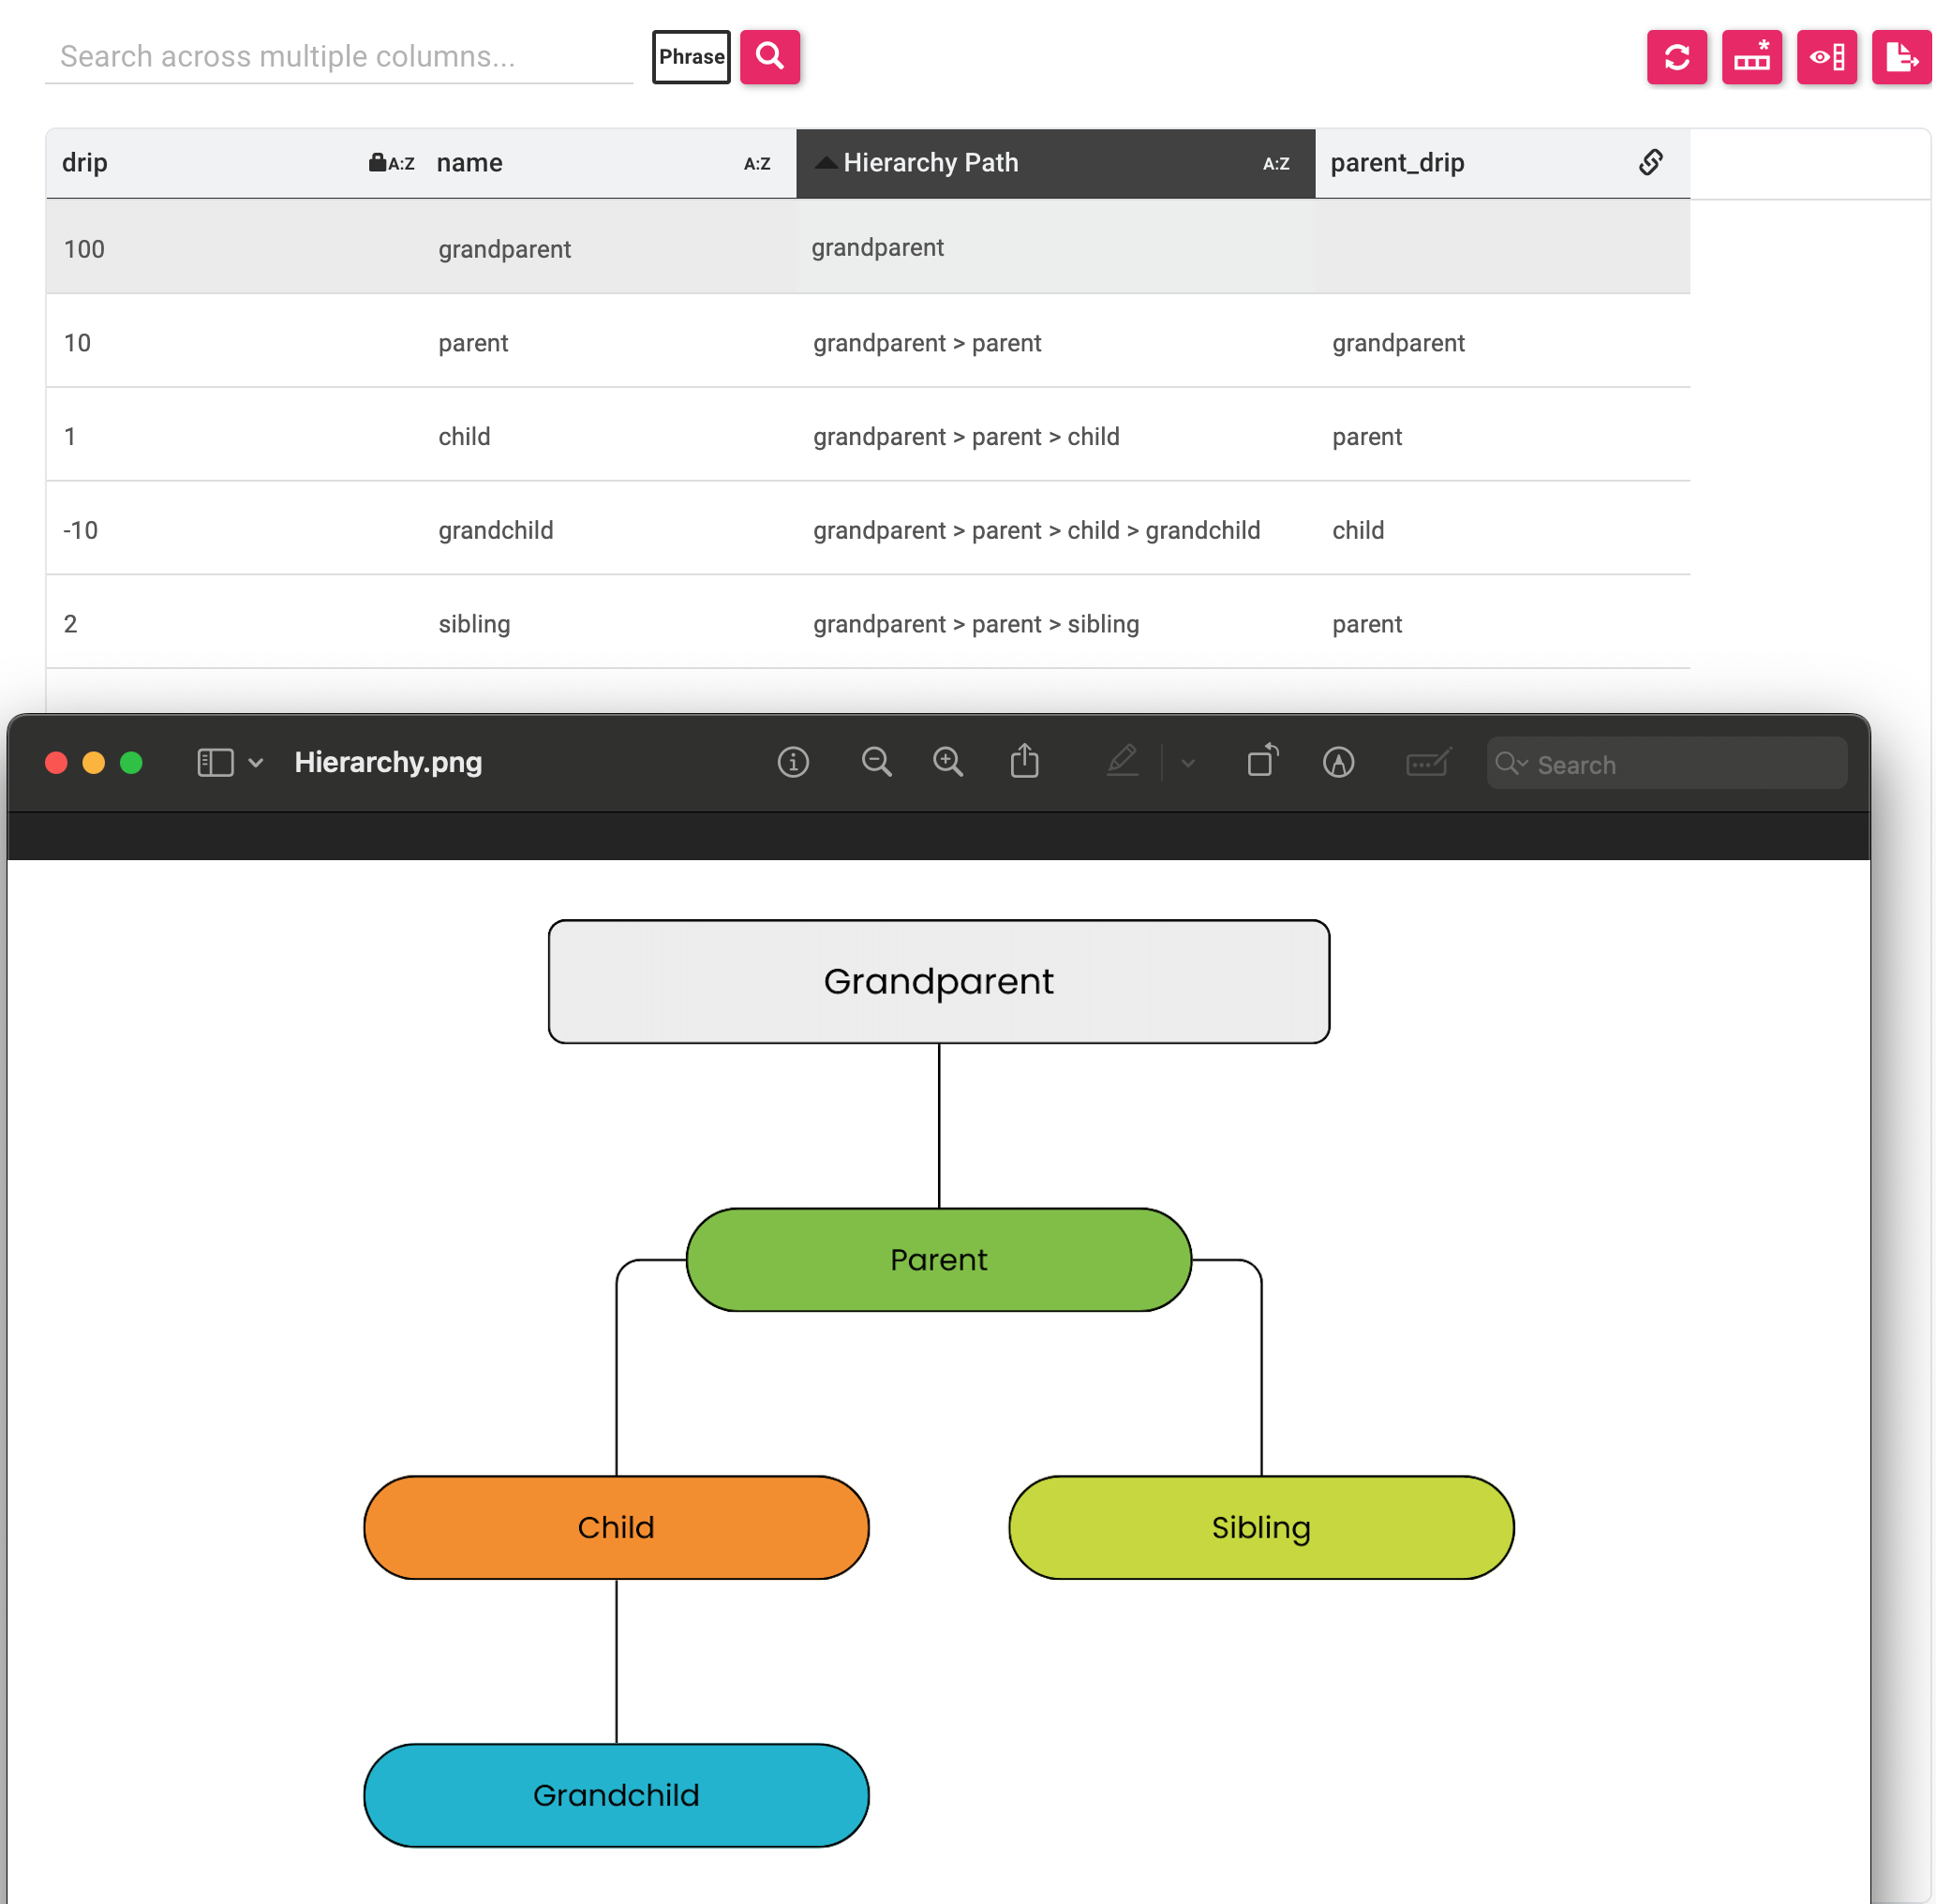The image size is (1936, 1904).
Task: Click the Hierarchy.png window title
Action: (388, 762)
